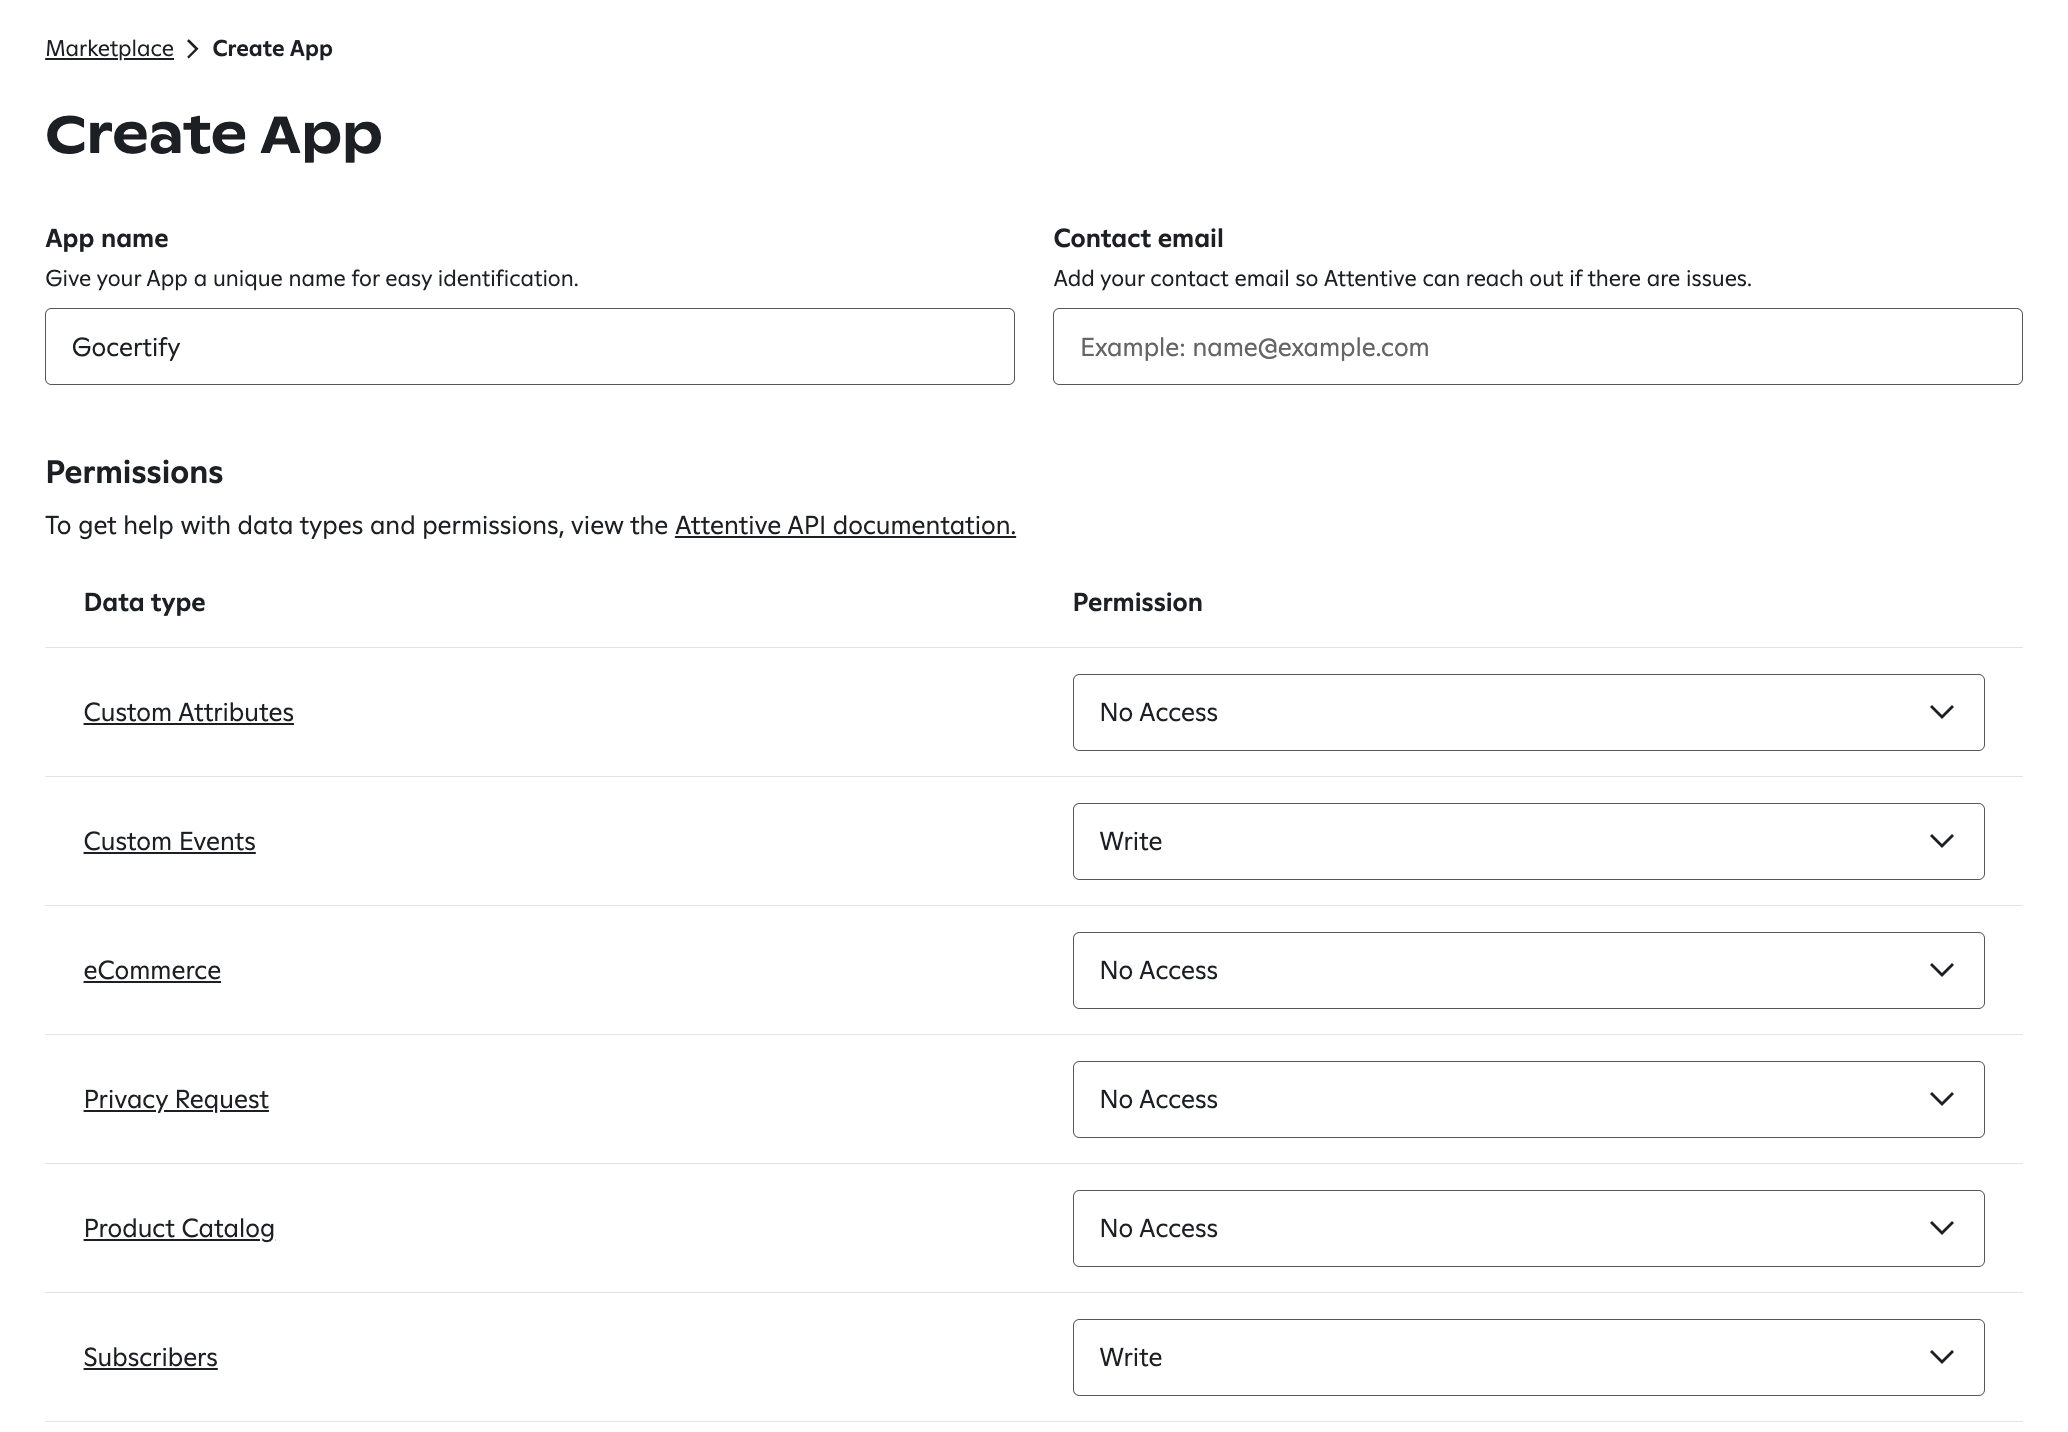Viewport: 2068px width, 1432px height.
Task: Select the Create App breadcrumb item
Action: [272, 47]
